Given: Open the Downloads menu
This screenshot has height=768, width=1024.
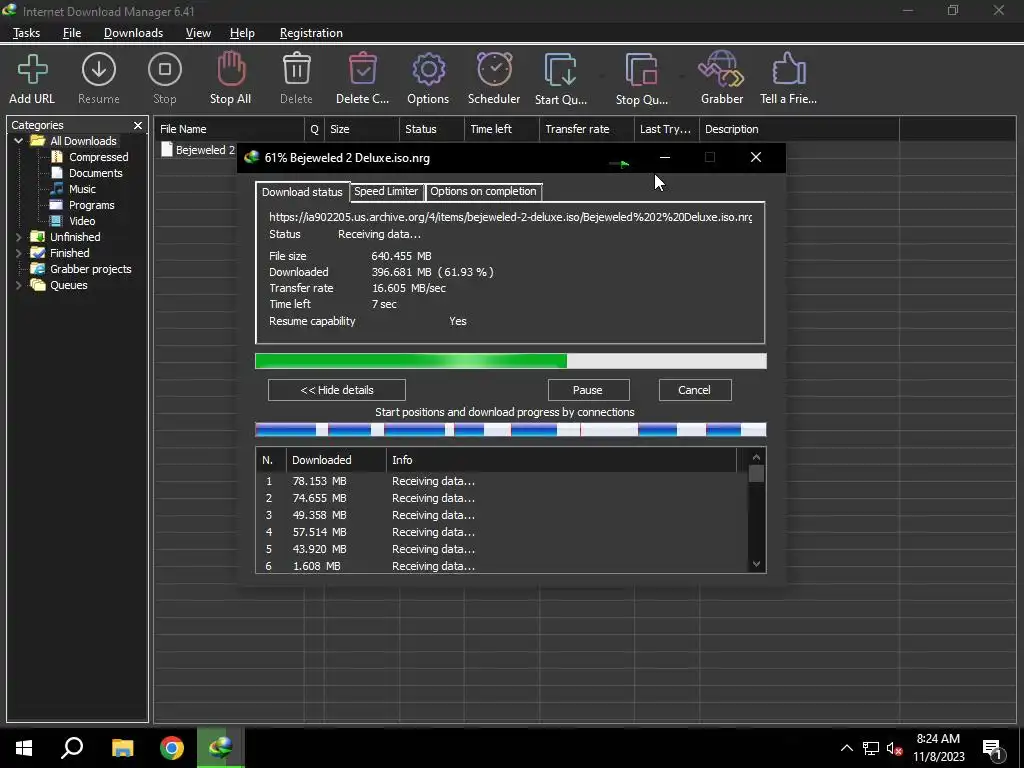Looking at the screenshot, I should click(x=133, y=33).
